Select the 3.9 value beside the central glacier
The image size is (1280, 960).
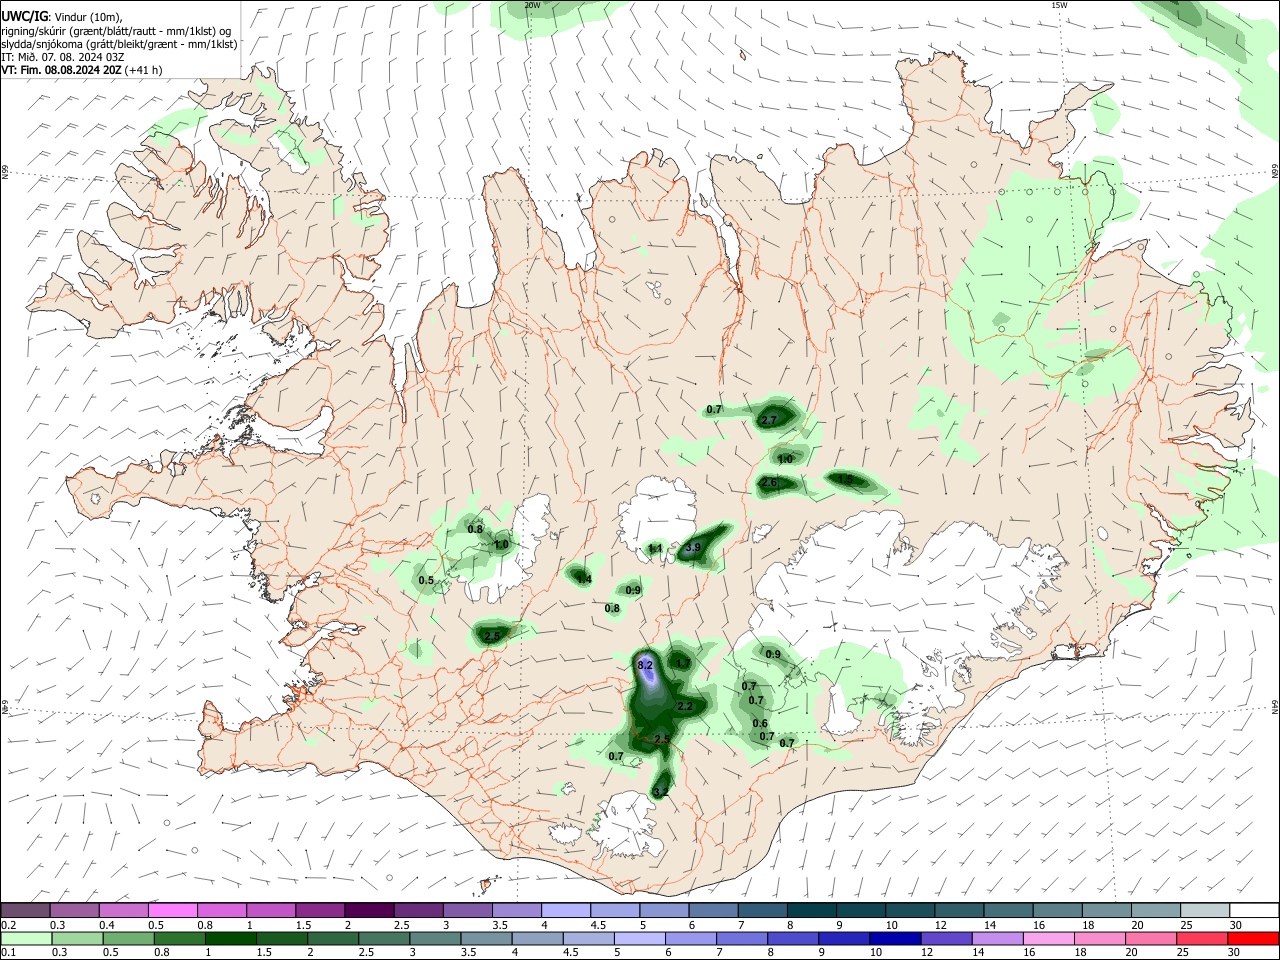(692, 548)
